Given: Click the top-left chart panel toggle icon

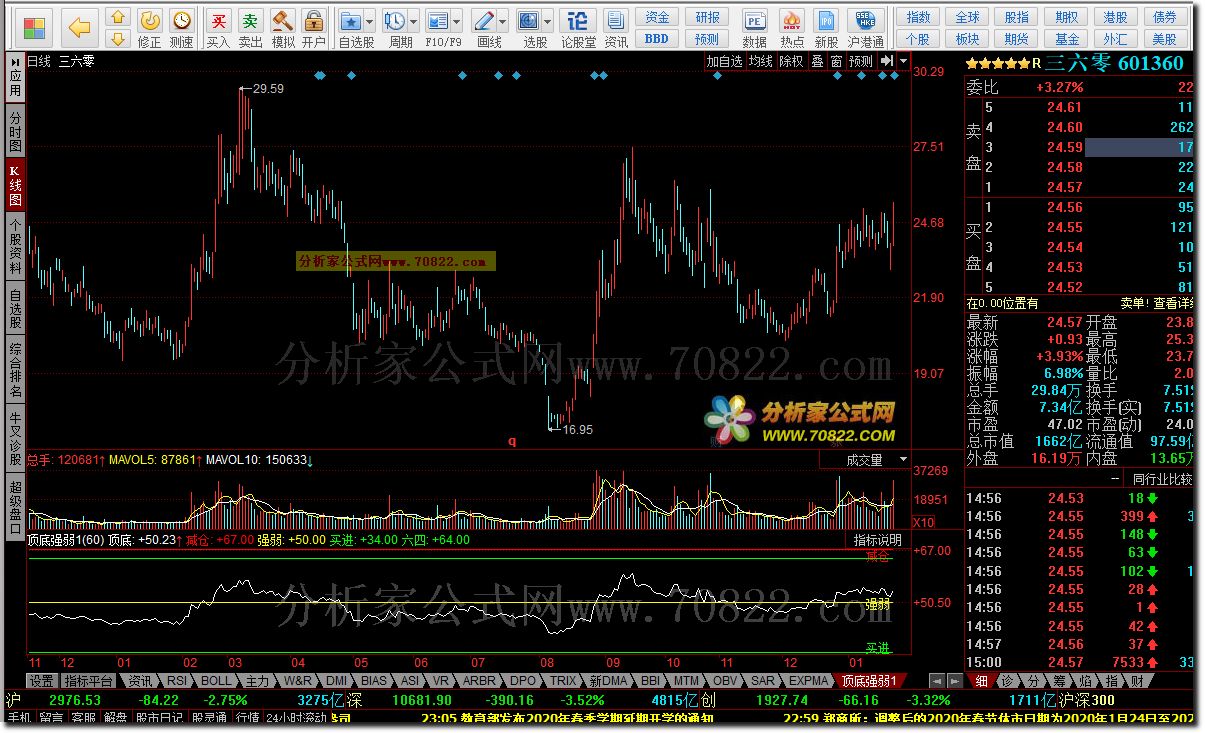Looking at the screenshot, I should pos(13,61).
